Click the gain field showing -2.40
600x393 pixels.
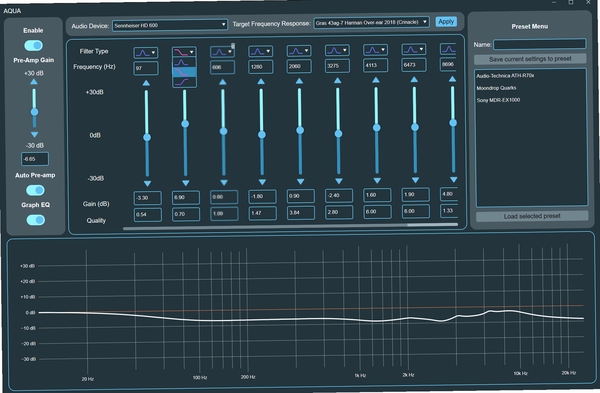[339, 195]
